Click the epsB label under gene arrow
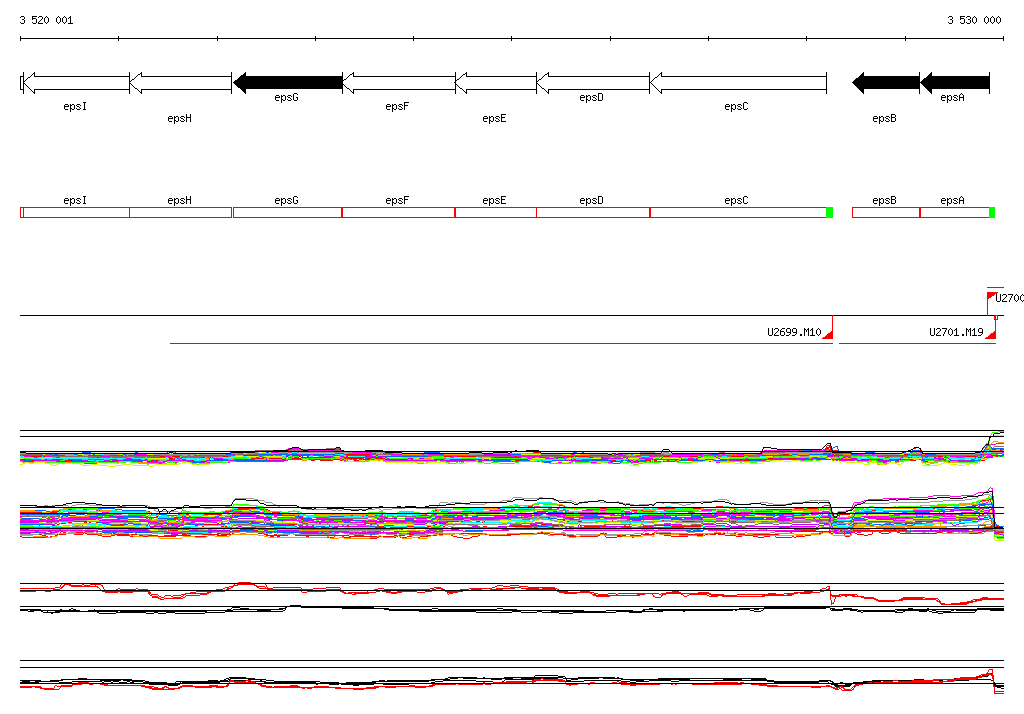This screenshot has width=1024, height=714. pos(884,118)
